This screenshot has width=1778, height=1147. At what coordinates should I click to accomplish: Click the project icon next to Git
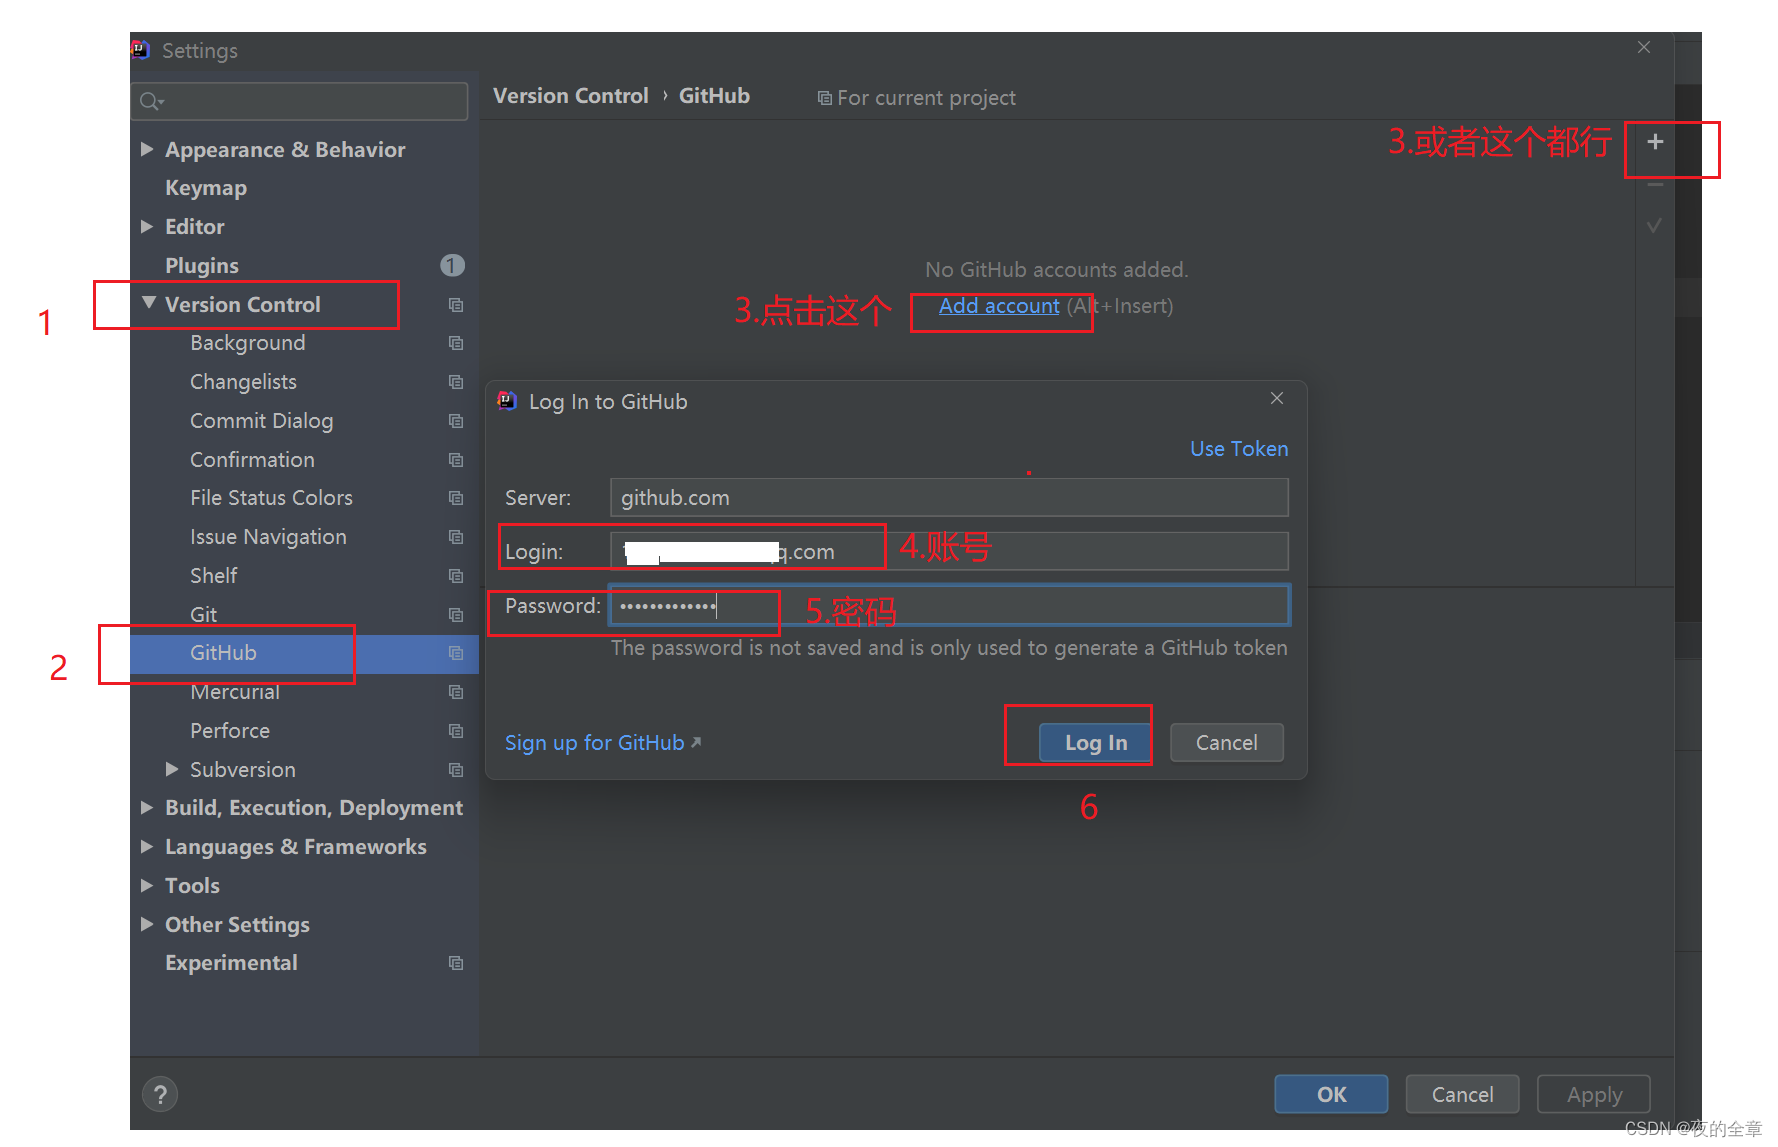pyautogui.click(x=456, y=615)
